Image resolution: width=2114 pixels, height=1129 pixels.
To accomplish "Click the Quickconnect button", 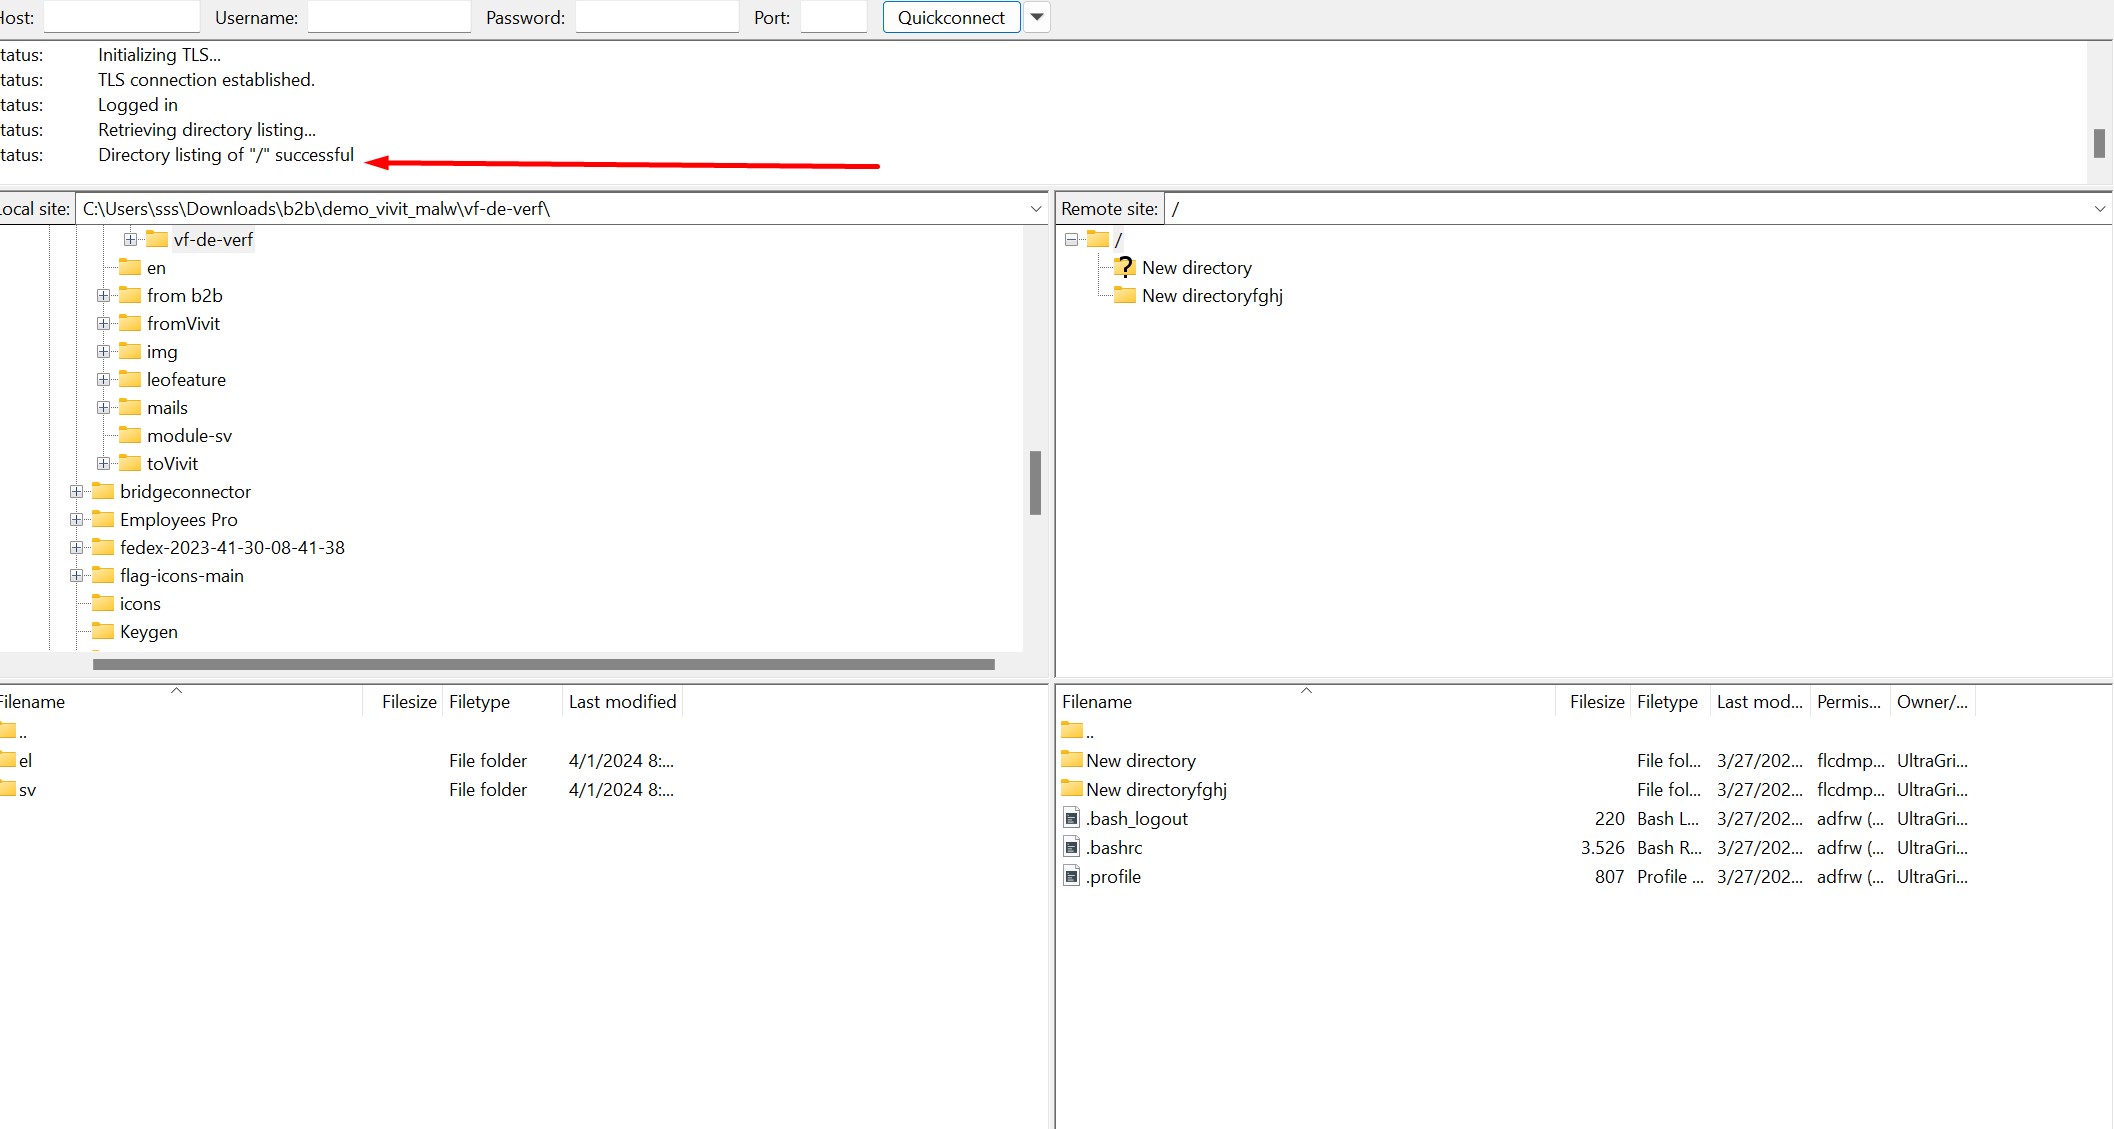I will [950, 17].
